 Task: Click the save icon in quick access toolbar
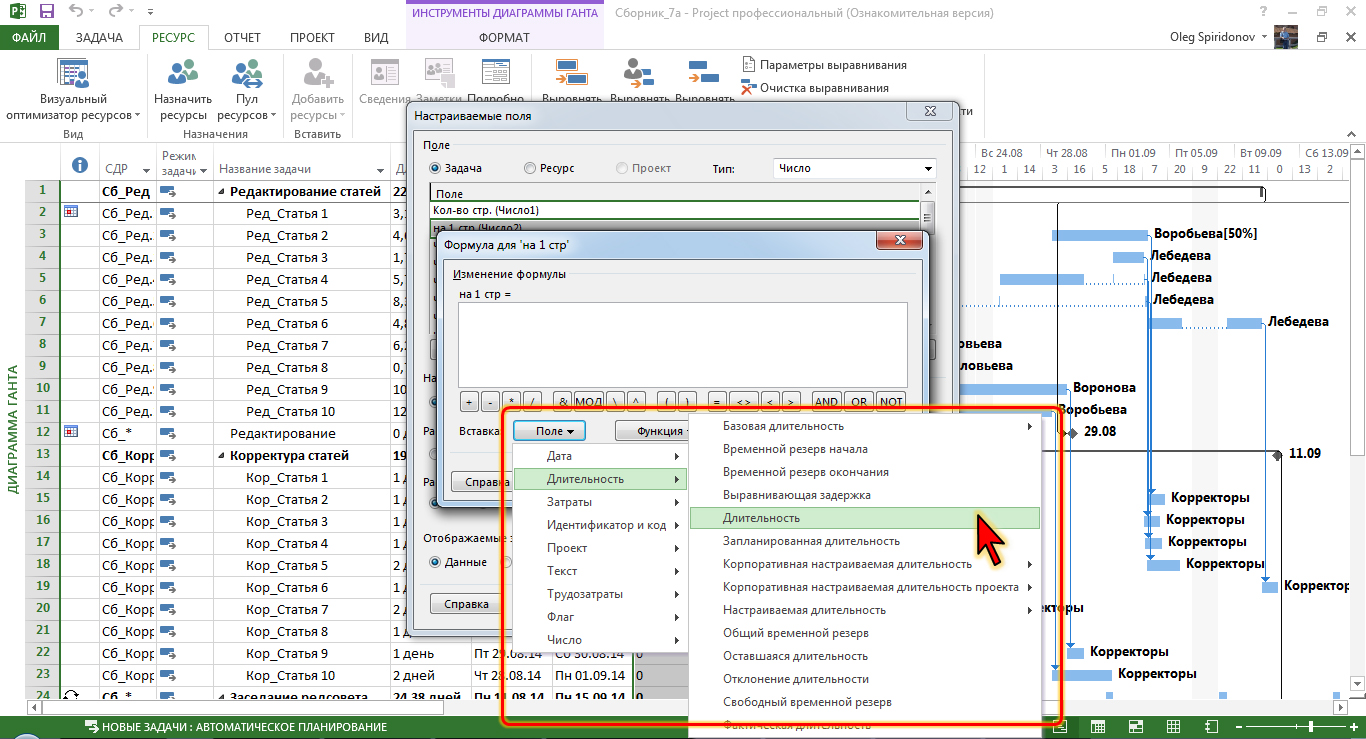point(46,13)
